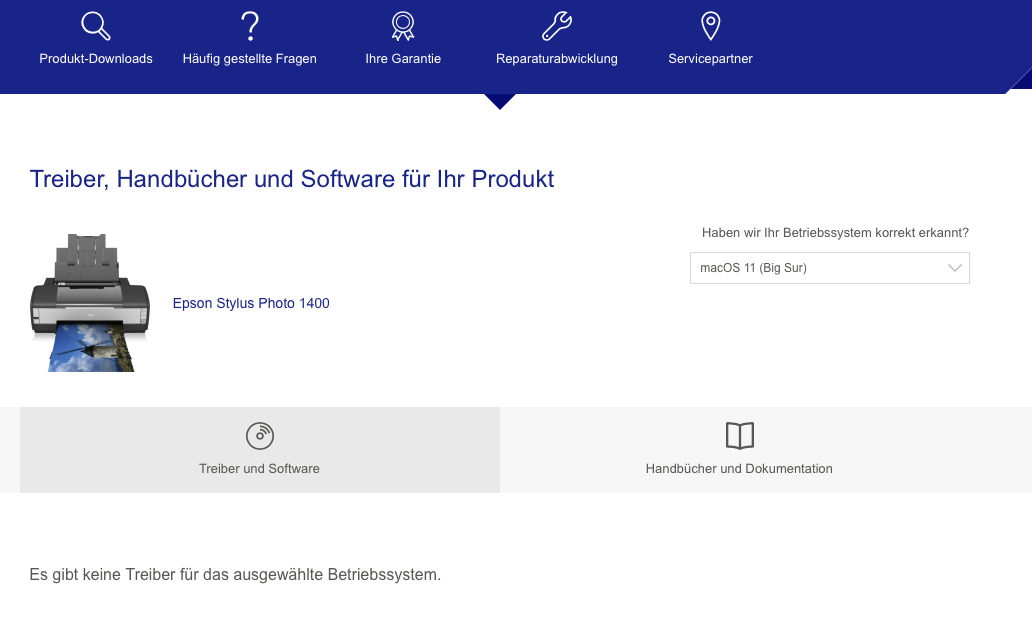Click the map pin icon for Servicepartner
Screen dimensions: 1032x644
pos(710,26)
